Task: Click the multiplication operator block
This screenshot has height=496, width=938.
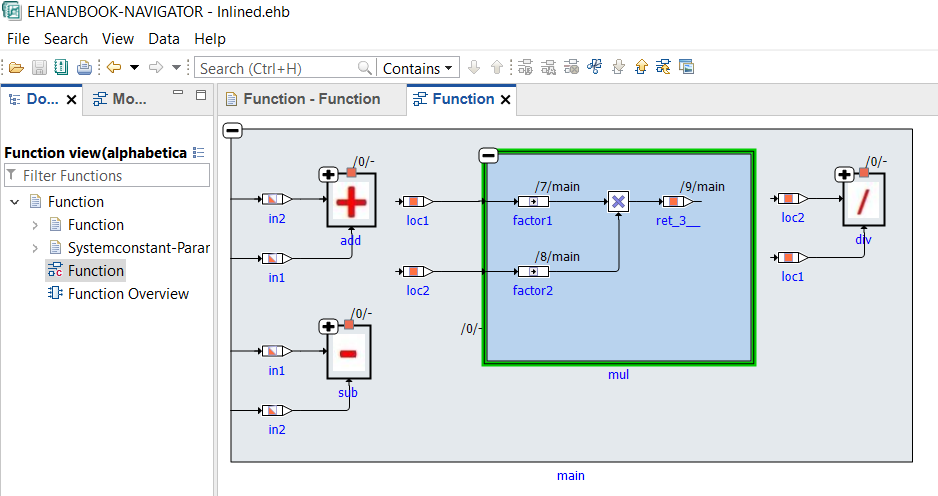Action: tap(618, 201)
